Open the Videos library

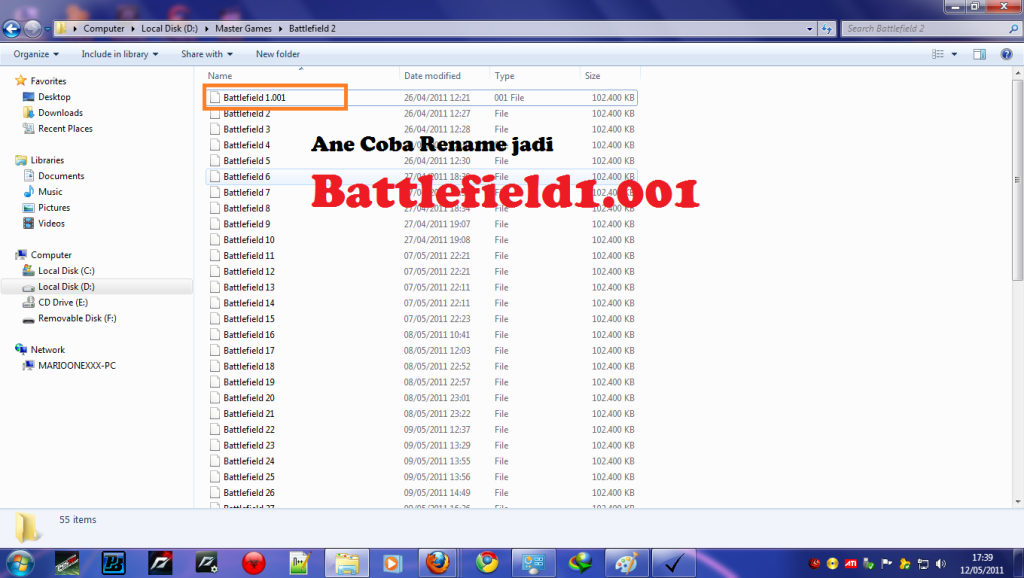coord(51,223)
